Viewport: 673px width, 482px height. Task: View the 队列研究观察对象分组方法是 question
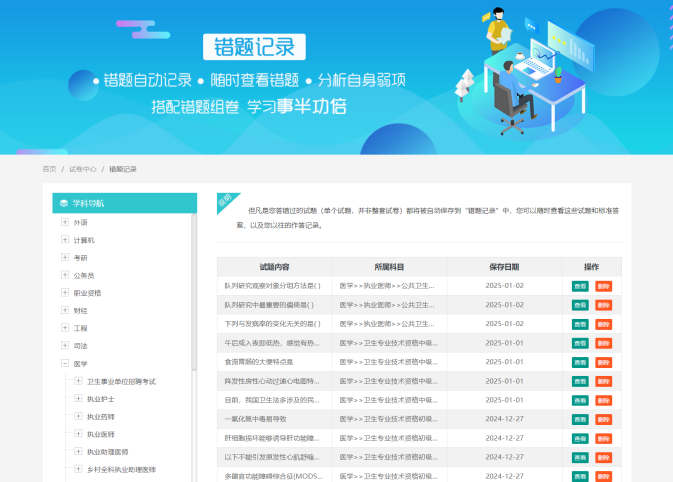[580, 286]
